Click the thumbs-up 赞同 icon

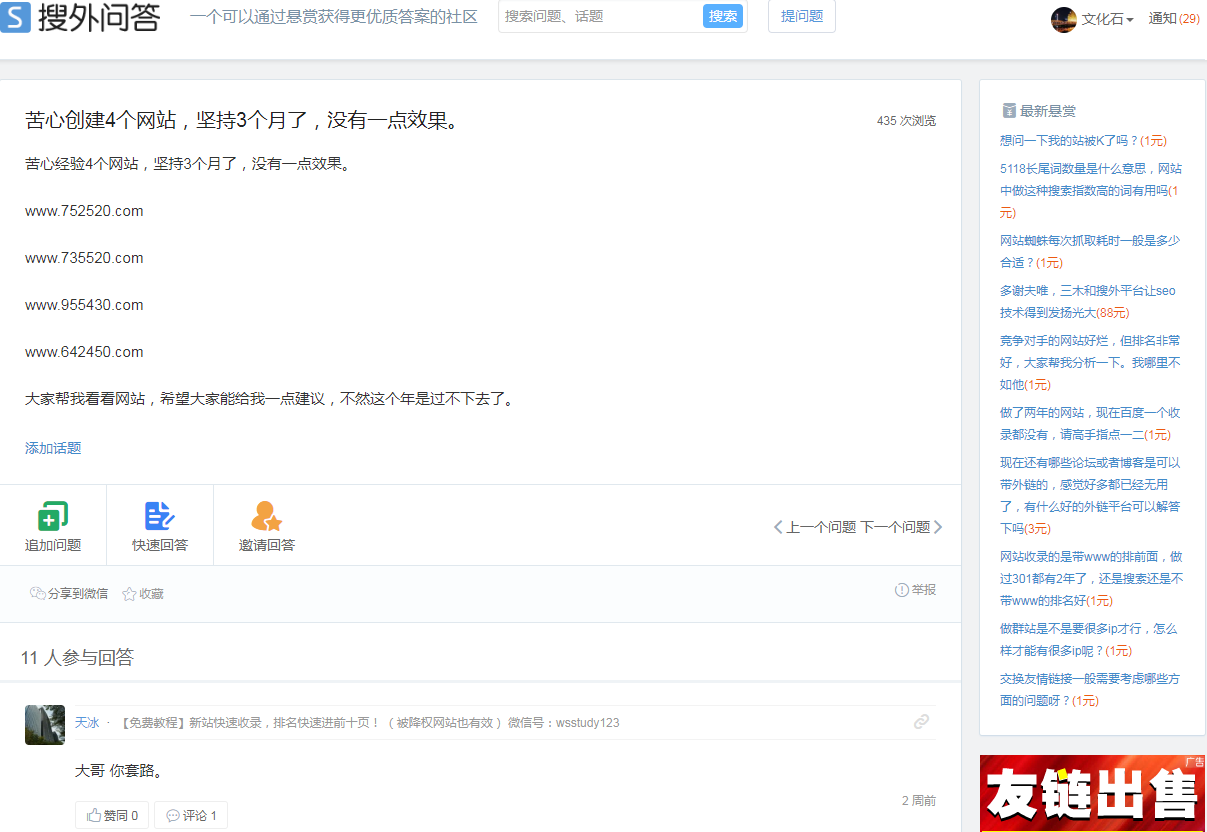click(x=94, y=815)
